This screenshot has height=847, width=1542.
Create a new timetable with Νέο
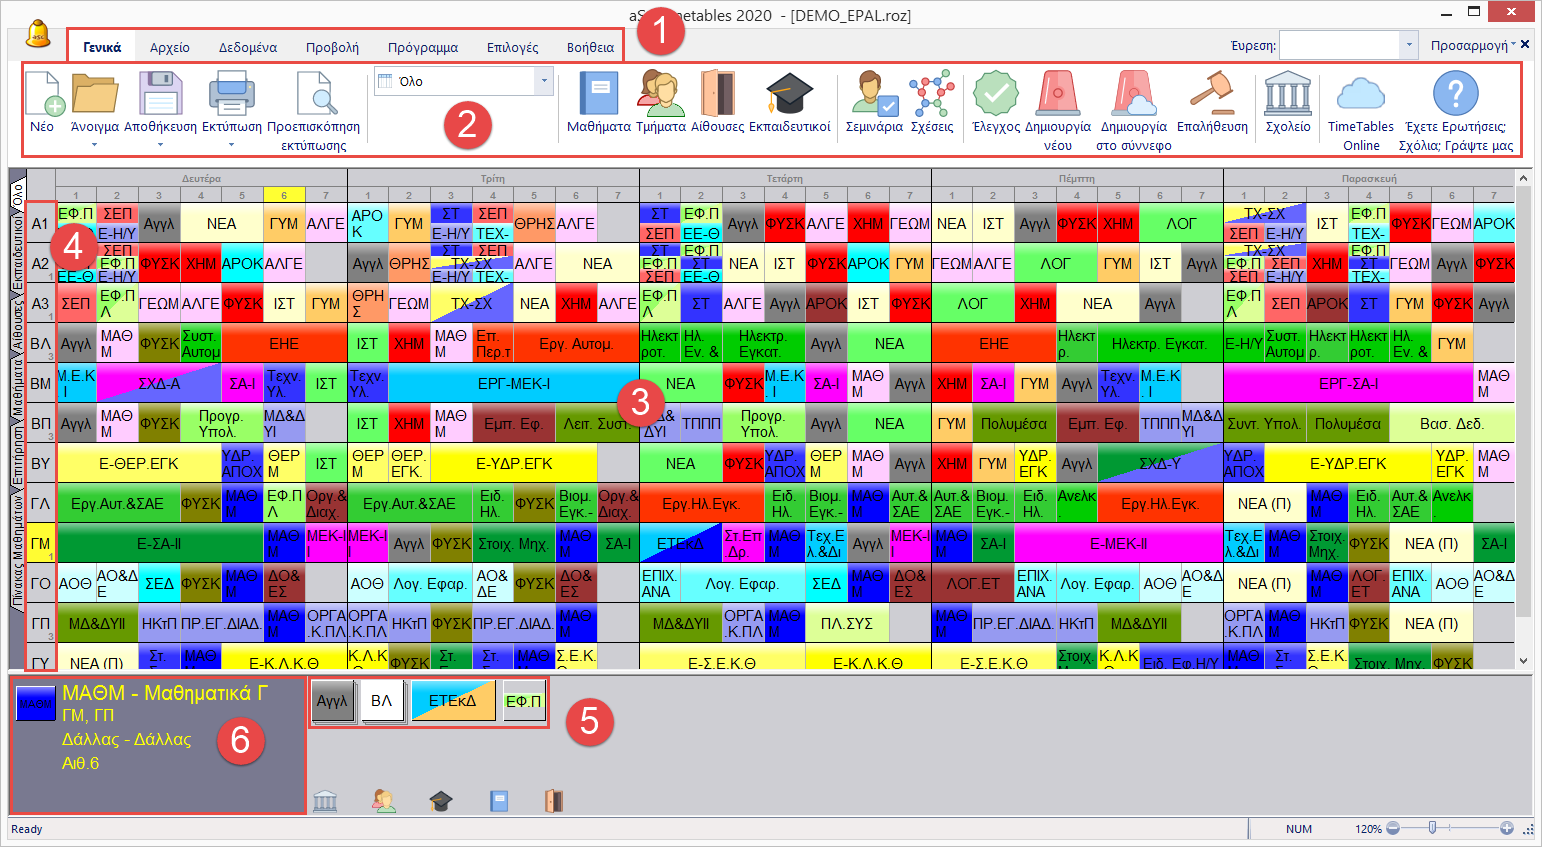pos(43,102)
